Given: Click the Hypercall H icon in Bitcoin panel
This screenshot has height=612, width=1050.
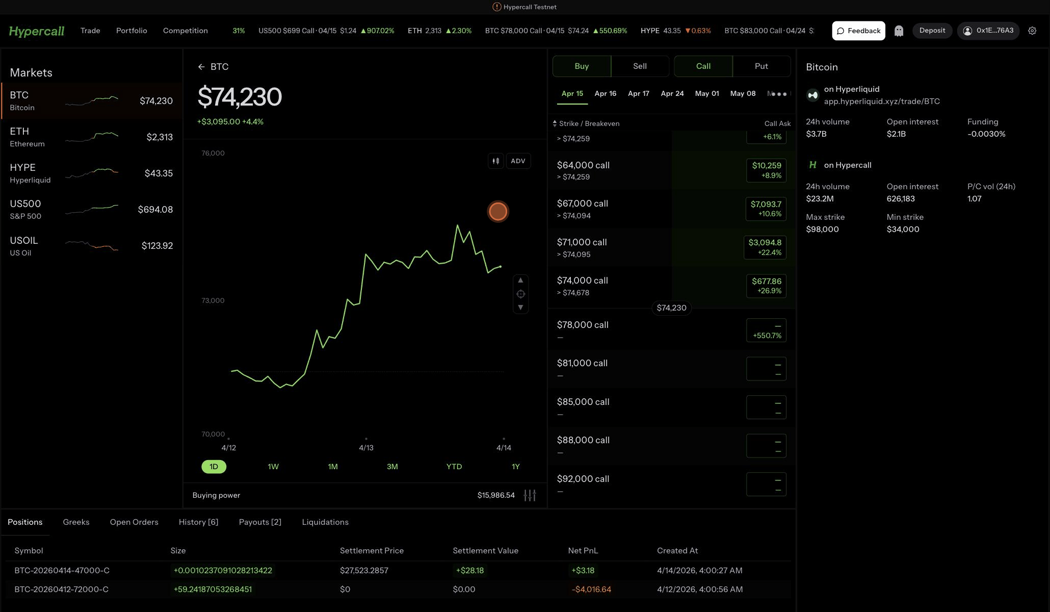Looking at the screenshot, I should pos(811,164).
